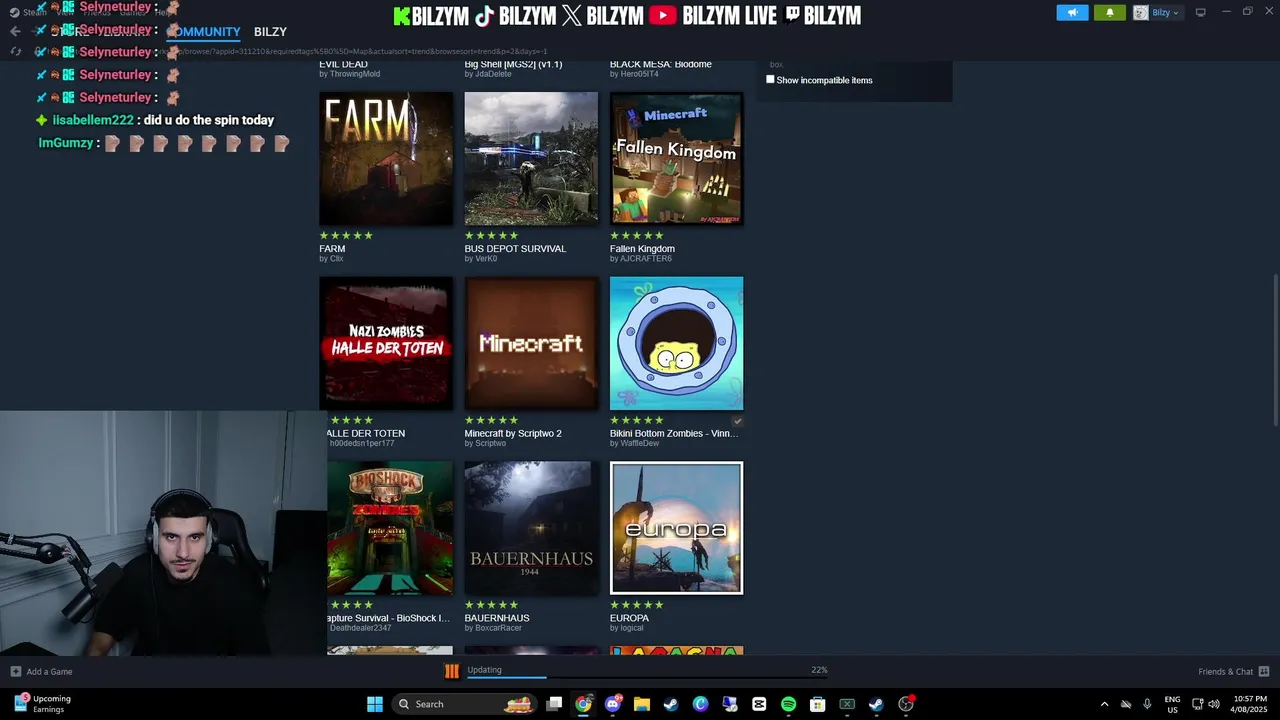
Task: Open Discord from the taskbar
Action: pyautogui.click(x=612, y=704)
